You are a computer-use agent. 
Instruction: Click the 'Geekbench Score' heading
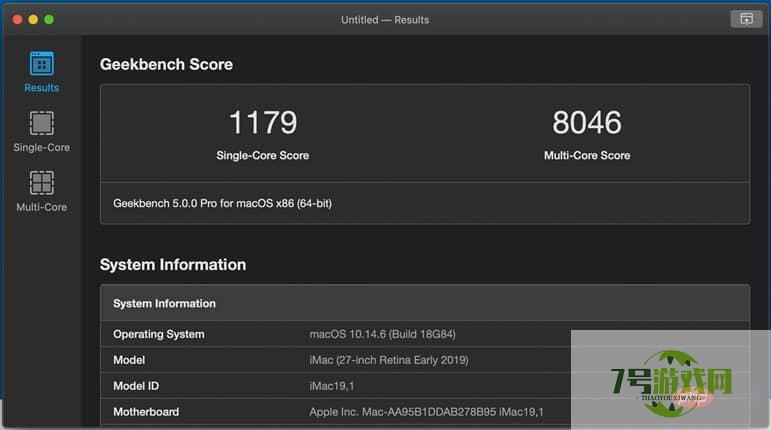166,64
